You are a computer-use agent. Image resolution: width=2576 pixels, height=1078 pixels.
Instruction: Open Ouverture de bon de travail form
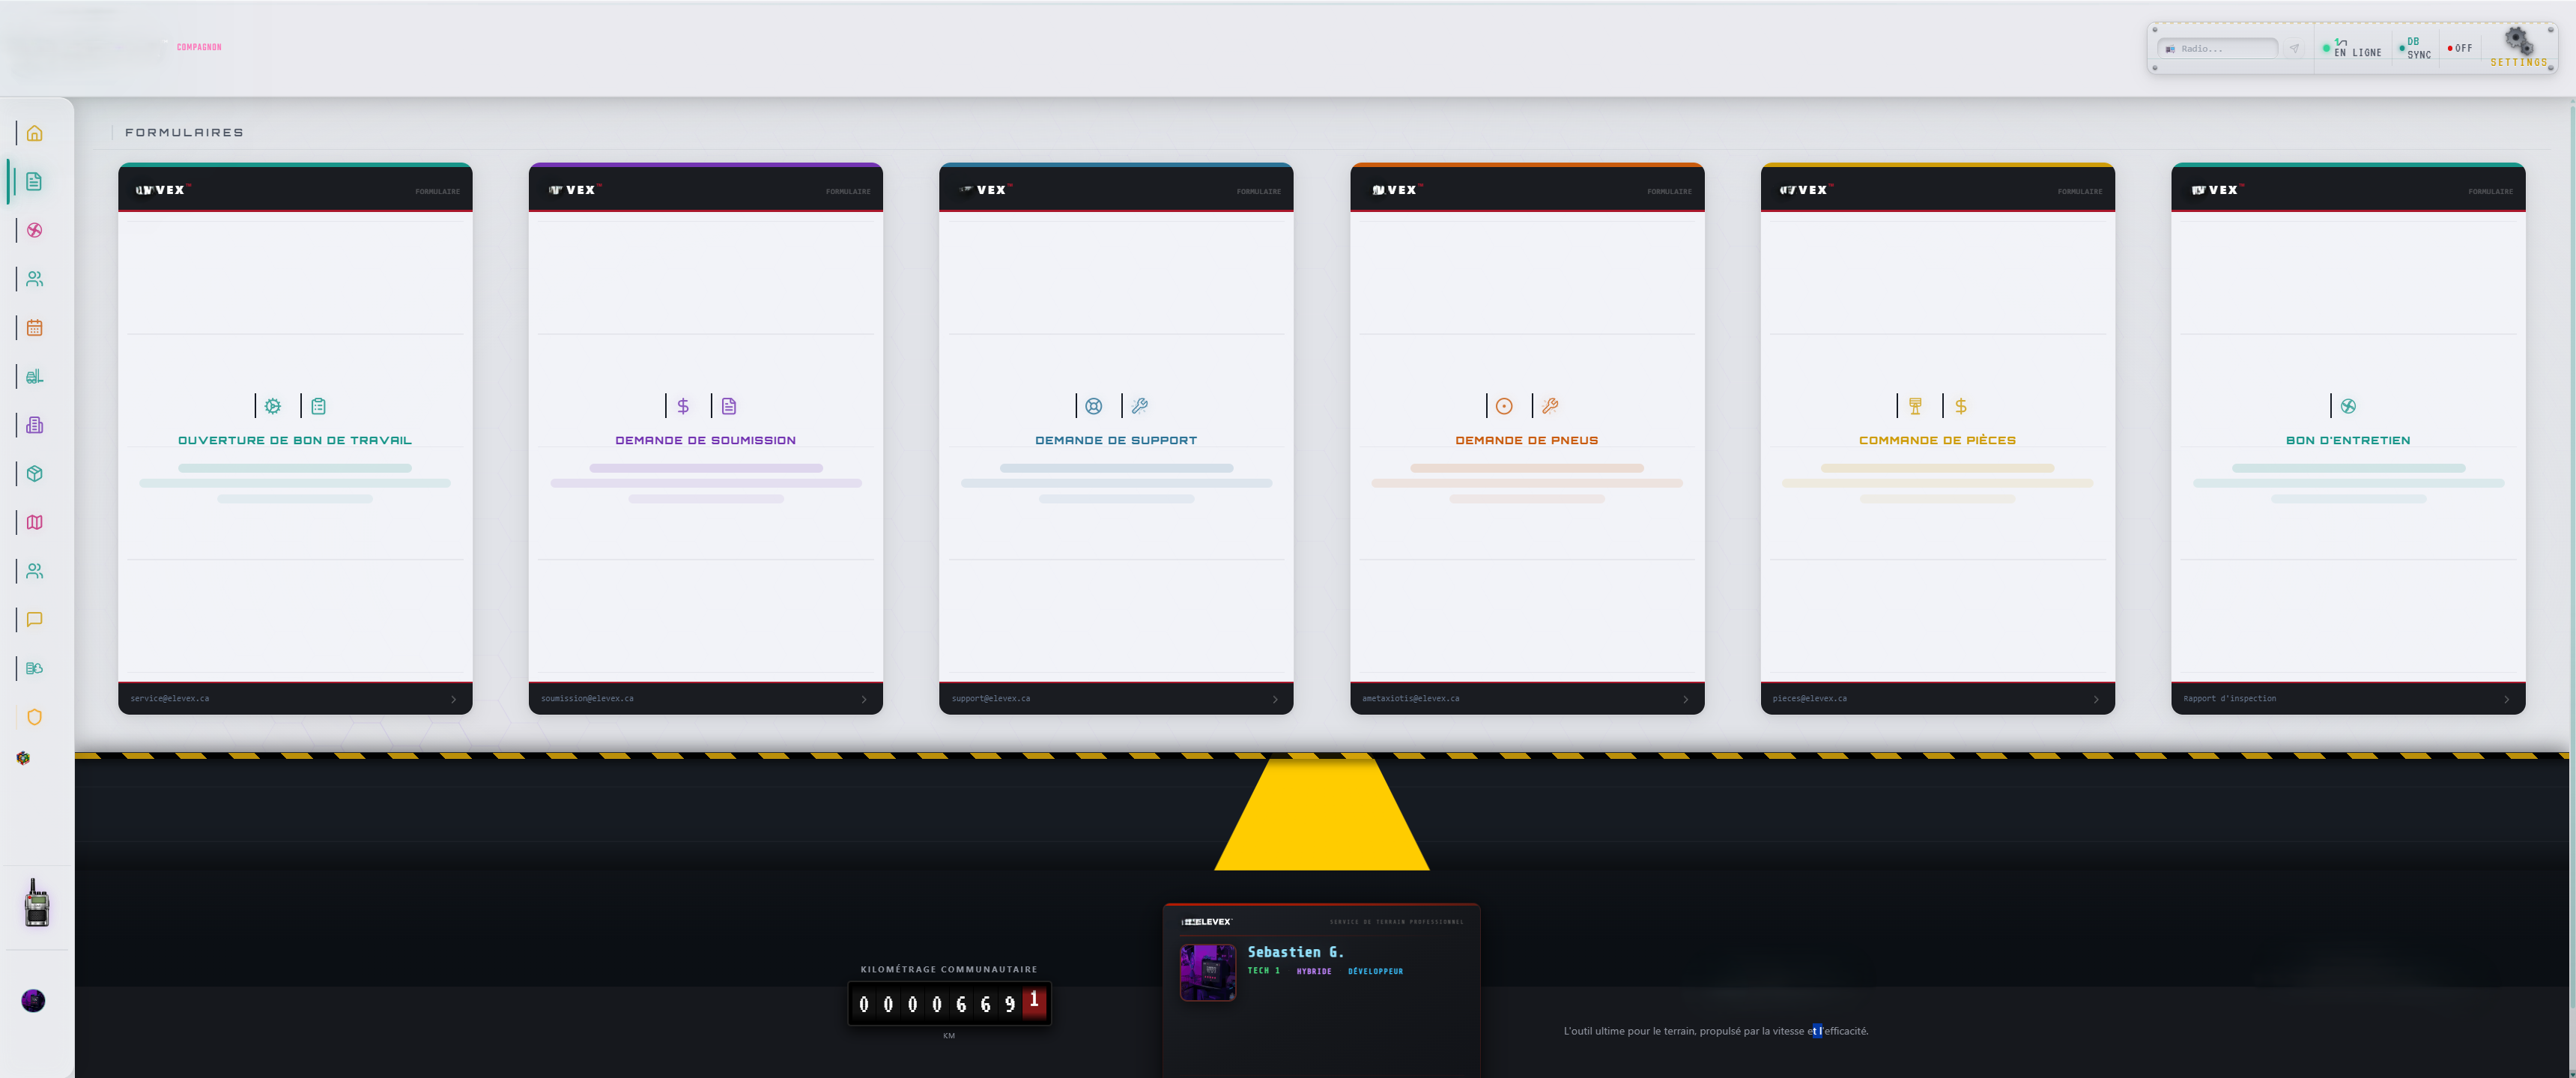(x=295, y=440)
